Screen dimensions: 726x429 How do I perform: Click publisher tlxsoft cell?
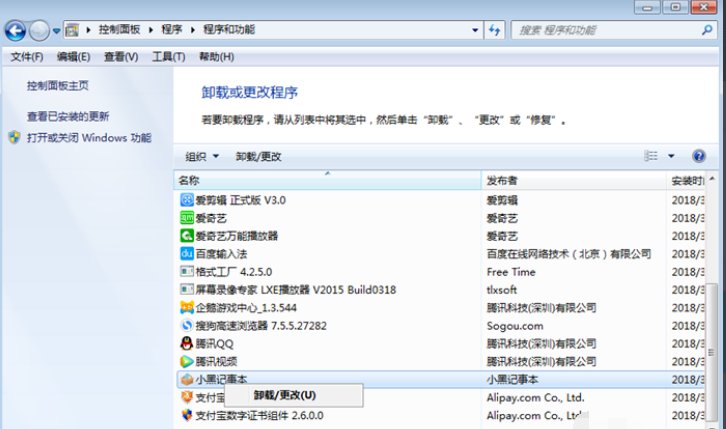tap(501, 290)
